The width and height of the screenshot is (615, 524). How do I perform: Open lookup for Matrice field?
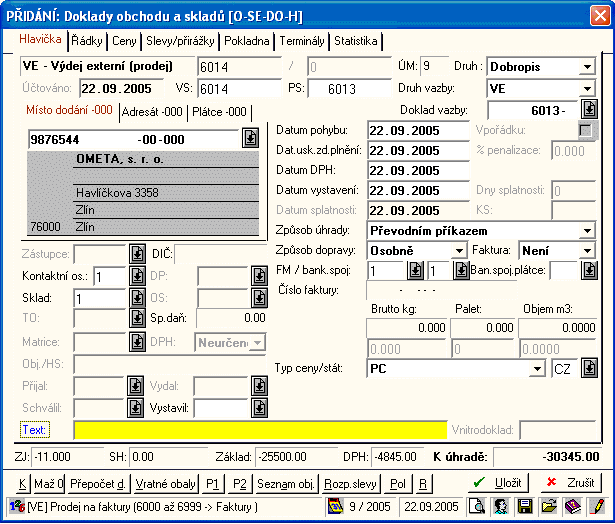(x=137, y=342)
